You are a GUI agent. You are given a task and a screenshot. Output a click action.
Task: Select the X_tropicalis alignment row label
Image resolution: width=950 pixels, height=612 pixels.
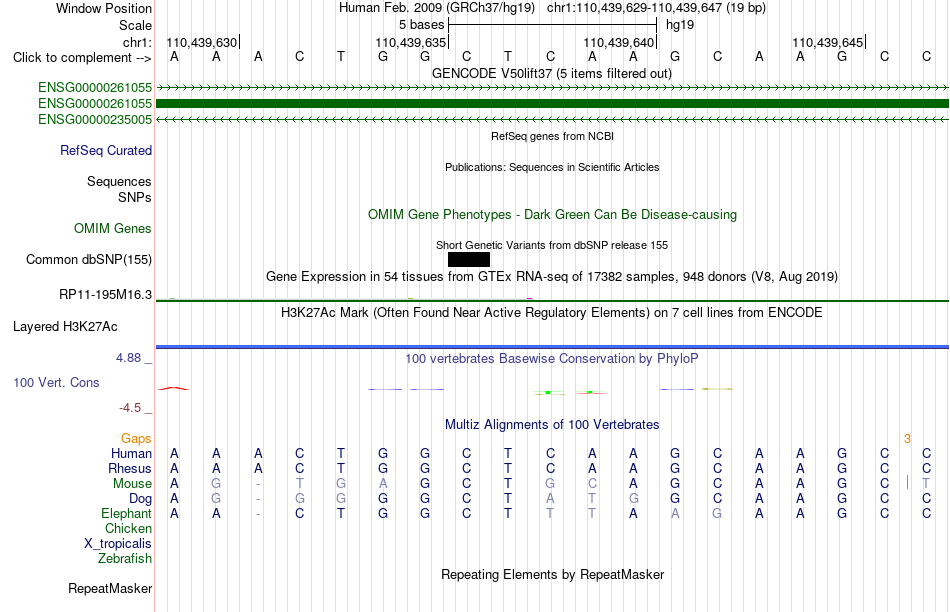pos(118,544)
